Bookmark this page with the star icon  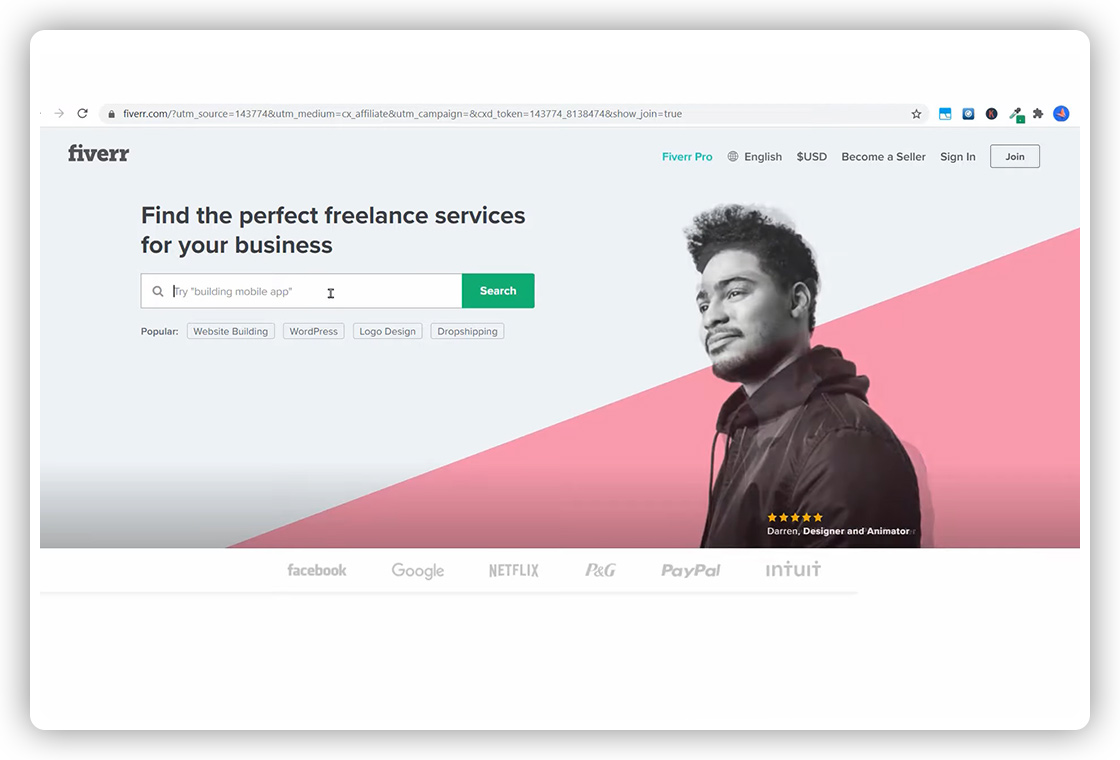(x=916, y=114)
